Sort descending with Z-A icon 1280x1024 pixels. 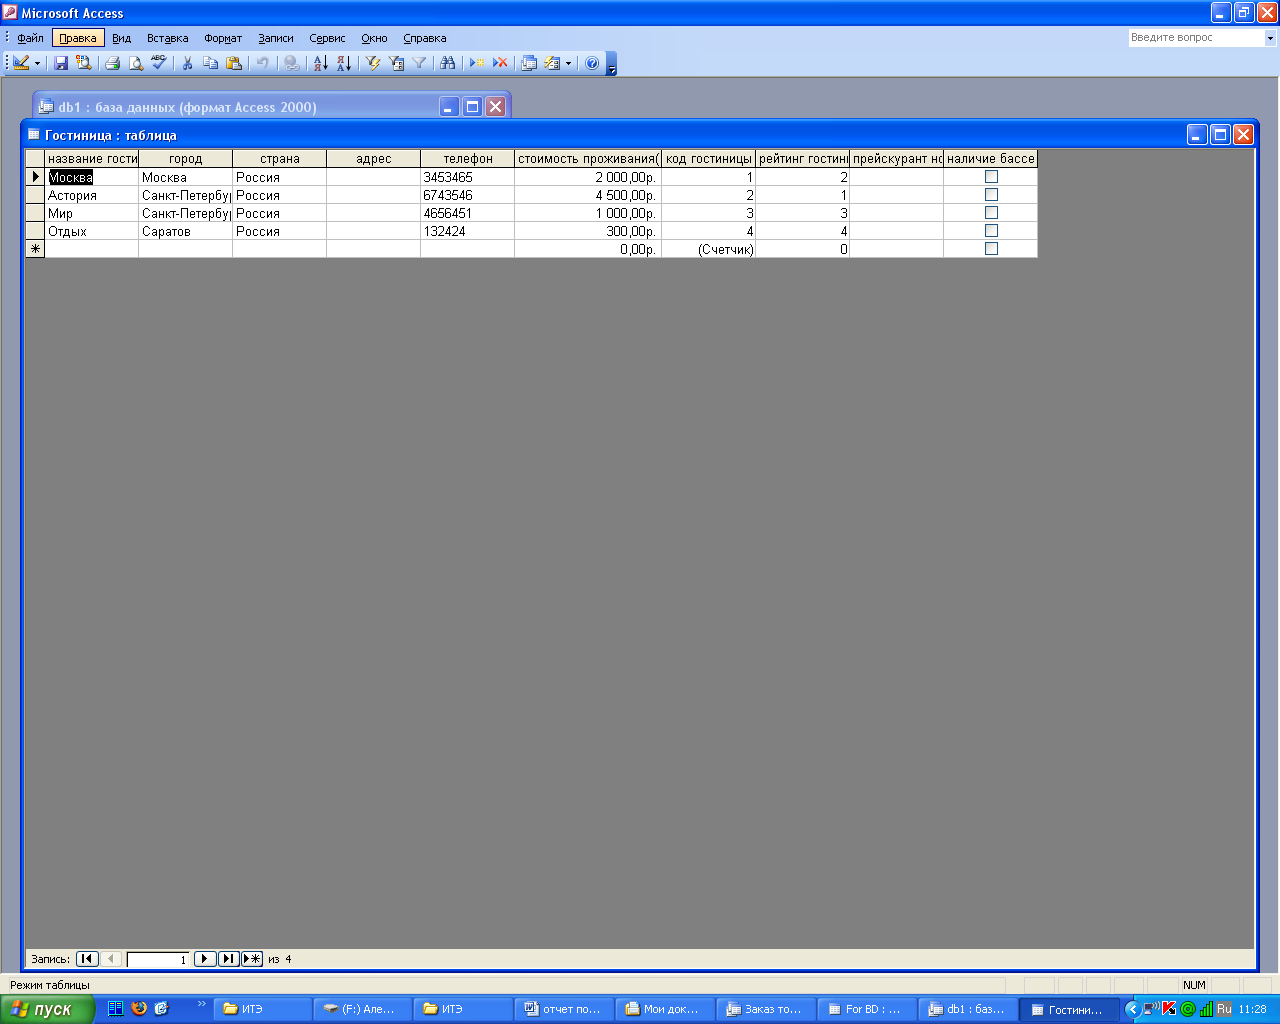tap(343, 63)
